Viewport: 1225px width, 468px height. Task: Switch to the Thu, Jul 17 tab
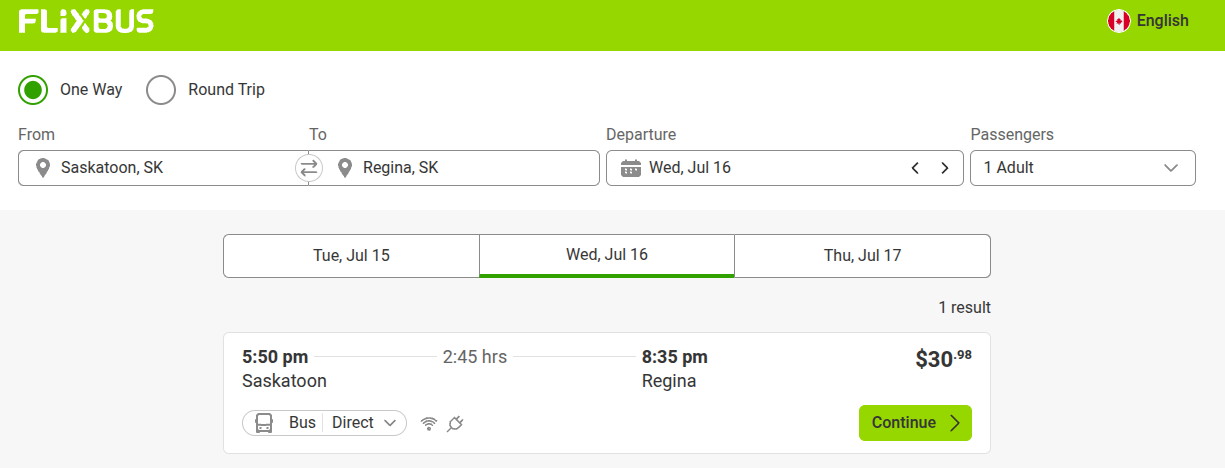[862, 256]
